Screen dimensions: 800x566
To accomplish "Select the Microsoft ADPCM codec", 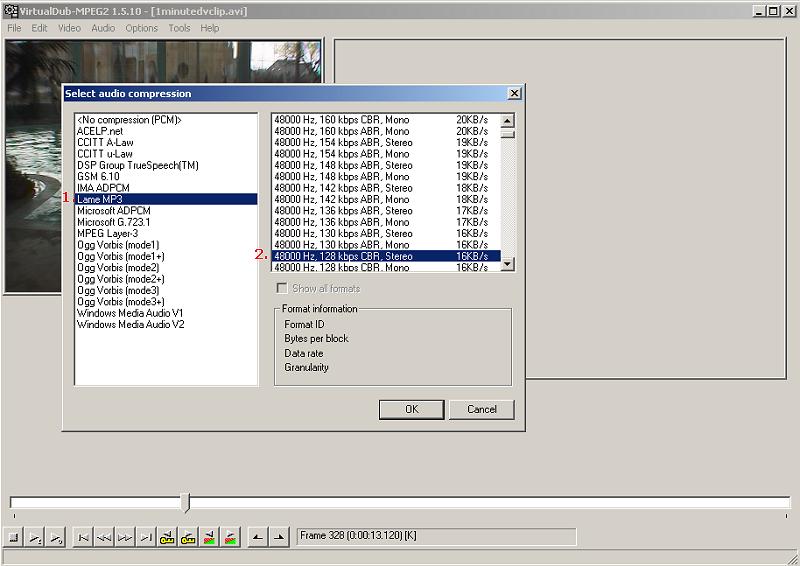I will pos(166,211).
